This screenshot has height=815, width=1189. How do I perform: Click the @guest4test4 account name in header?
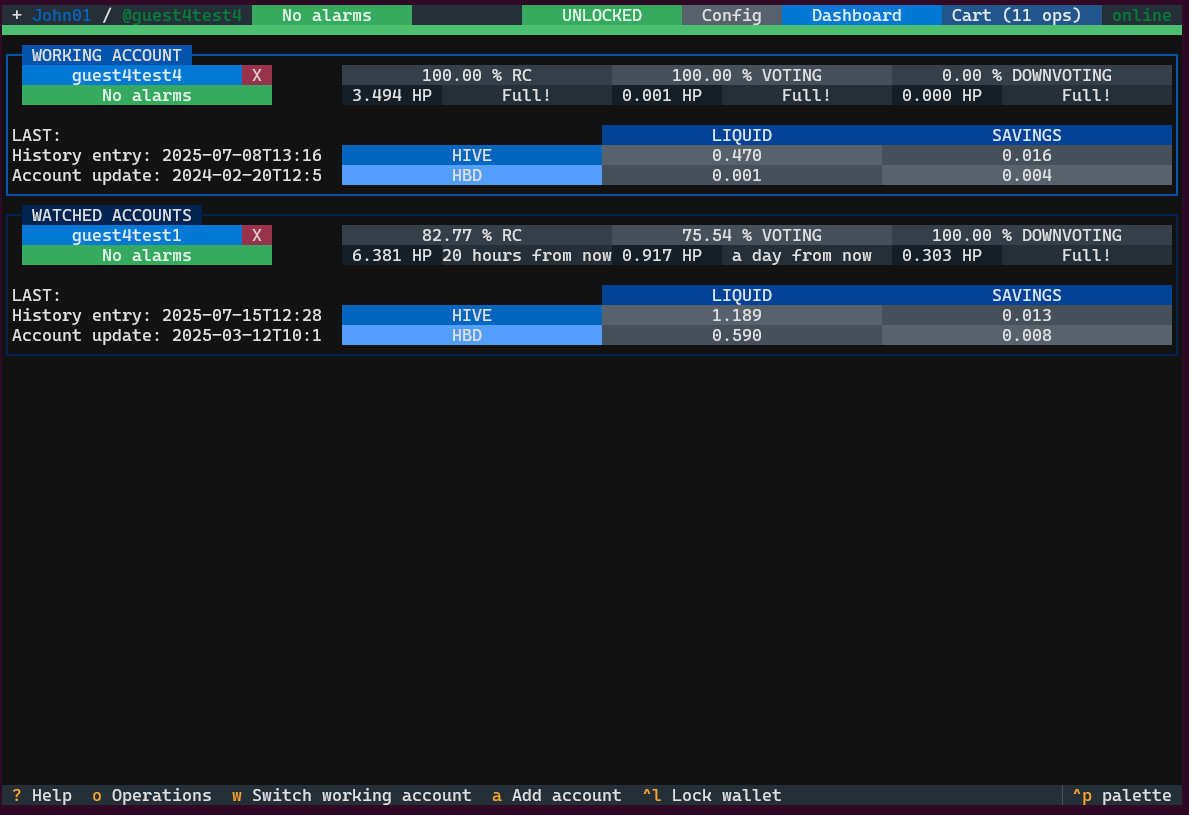[182, 15]
